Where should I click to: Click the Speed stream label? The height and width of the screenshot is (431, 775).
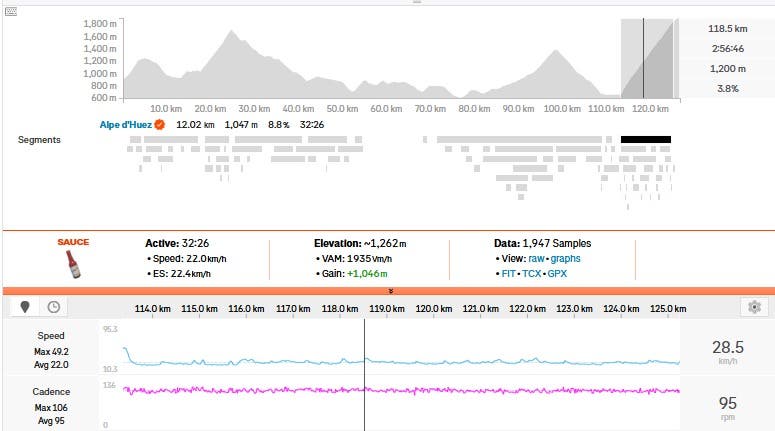51,336
